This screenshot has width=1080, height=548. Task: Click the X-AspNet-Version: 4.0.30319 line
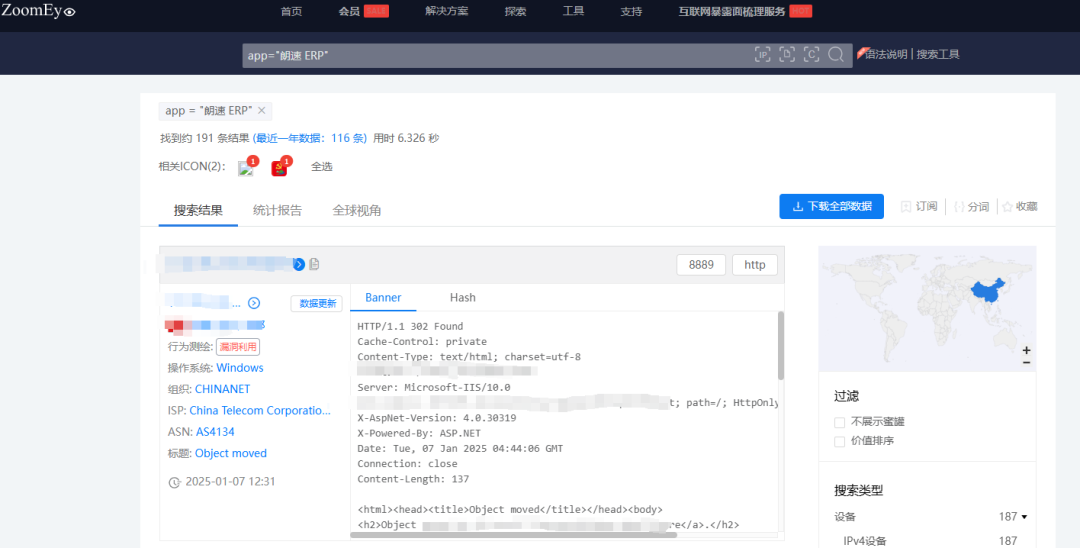437,418
